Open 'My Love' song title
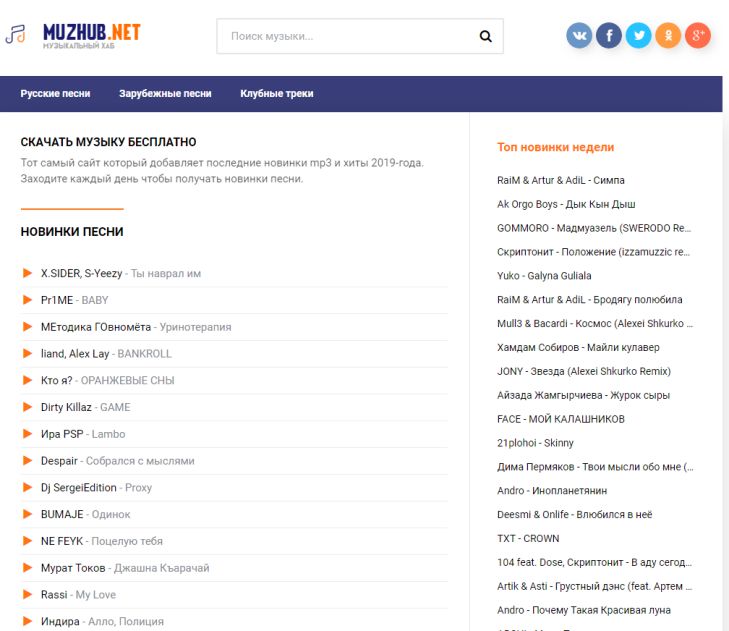 pyautogui.click(x=96, y=595)
